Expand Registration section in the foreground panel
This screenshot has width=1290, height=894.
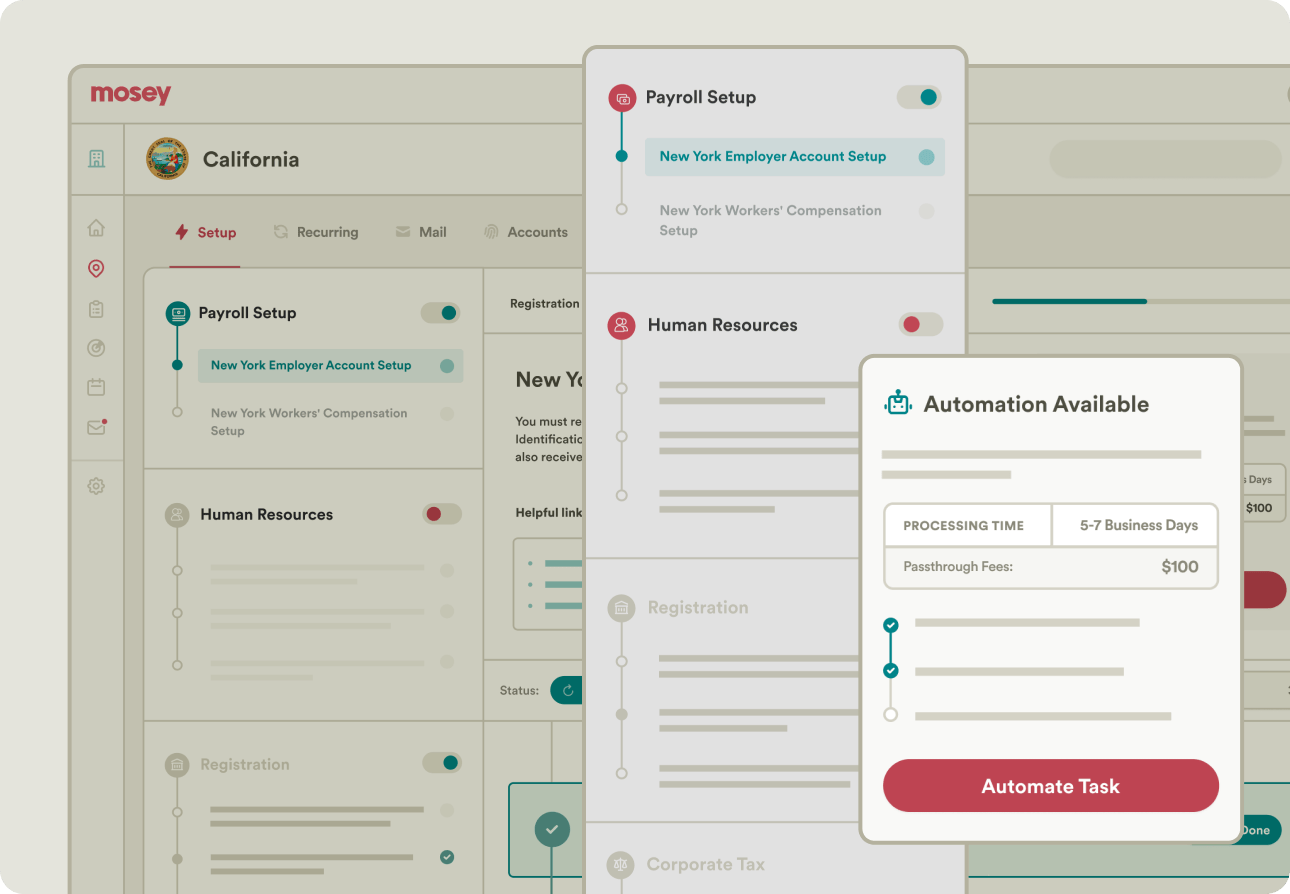[x=697, y=607]
